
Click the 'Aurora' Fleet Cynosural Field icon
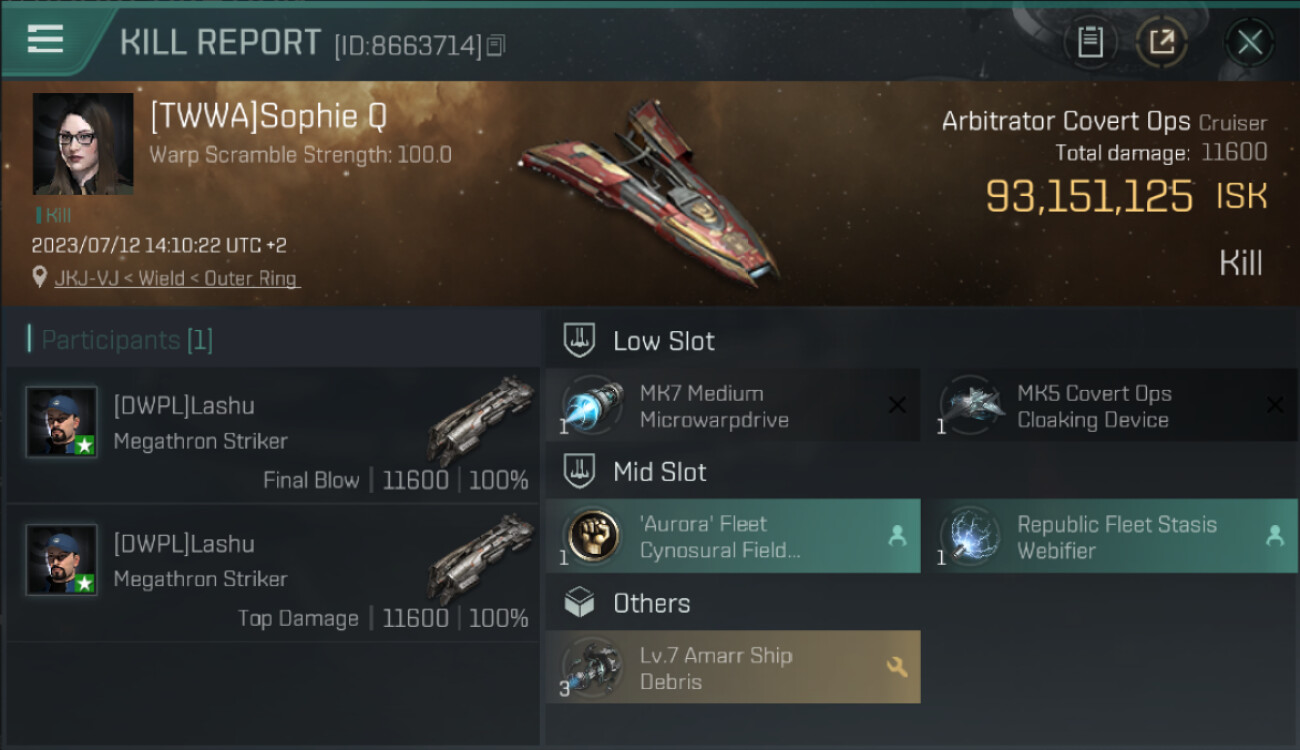[x=594, y=537]
